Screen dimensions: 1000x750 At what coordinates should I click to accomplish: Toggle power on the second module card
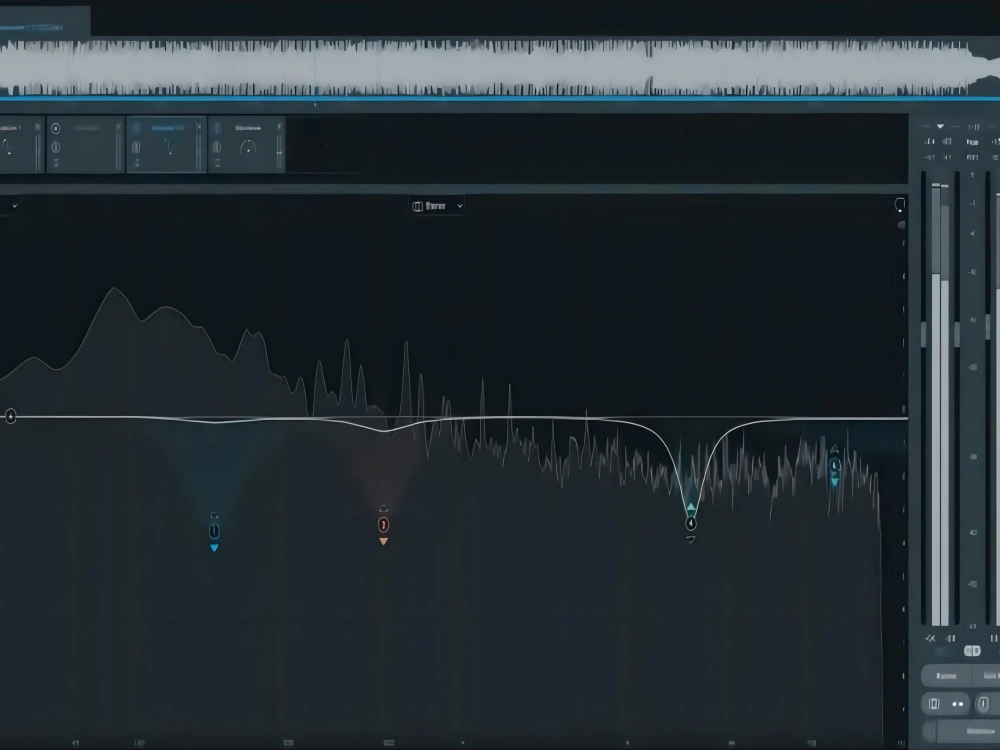pos(55,129)
